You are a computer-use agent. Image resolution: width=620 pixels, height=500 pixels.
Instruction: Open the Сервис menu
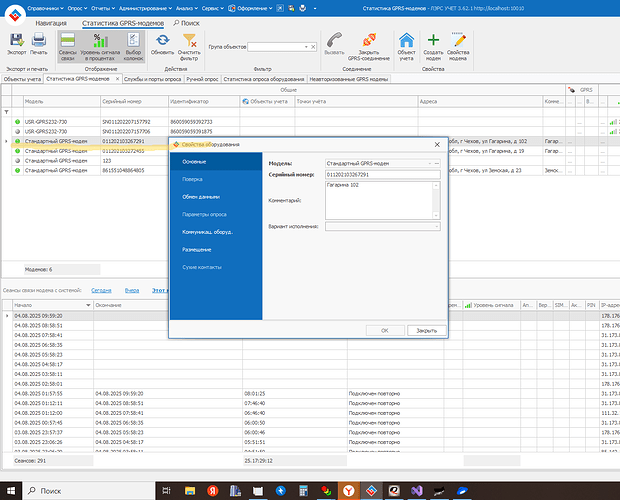click(x=213, y=8)
